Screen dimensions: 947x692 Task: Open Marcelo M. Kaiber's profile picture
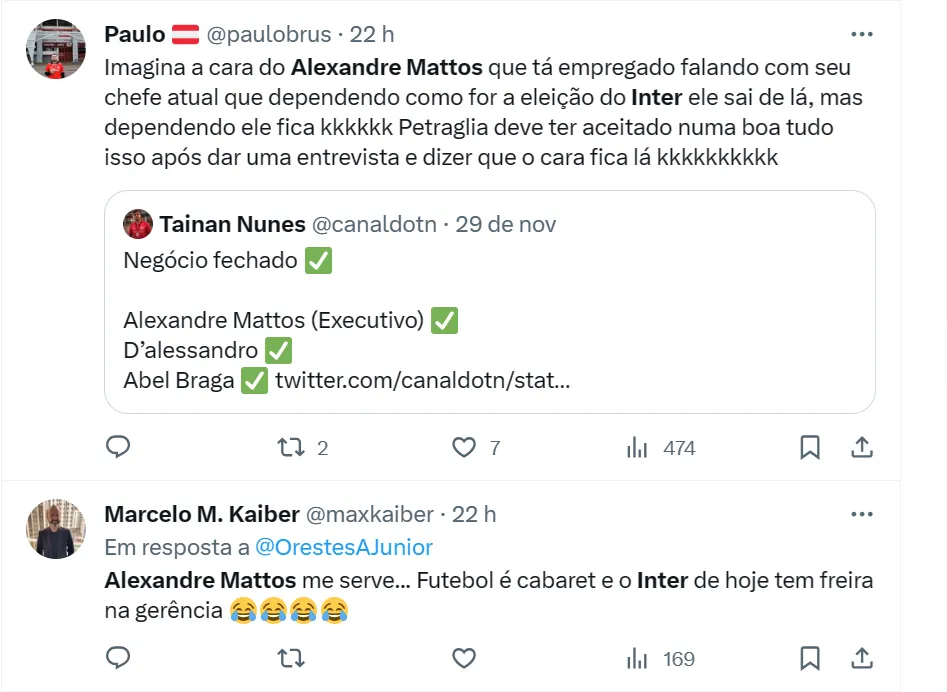point(56,529)
